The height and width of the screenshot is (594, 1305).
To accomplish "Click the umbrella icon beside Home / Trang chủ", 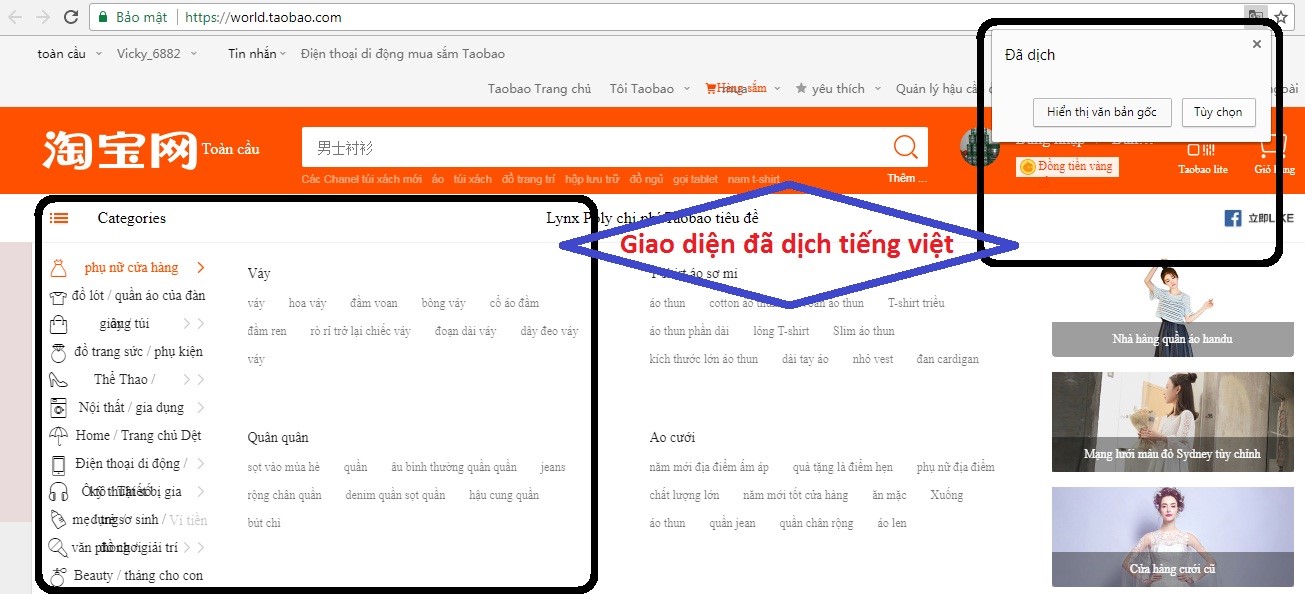I will (x=59, y=435).
